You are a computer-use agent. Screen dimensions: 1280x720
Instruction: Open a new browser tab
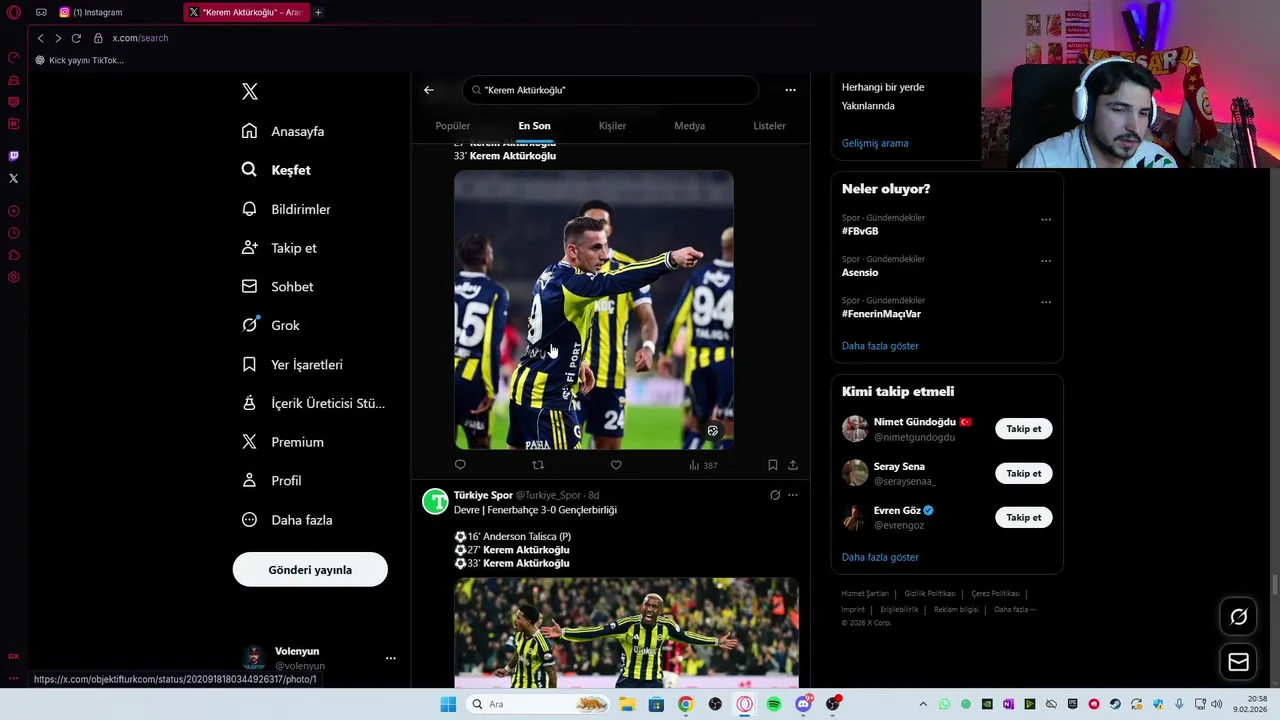coord(318,12)
